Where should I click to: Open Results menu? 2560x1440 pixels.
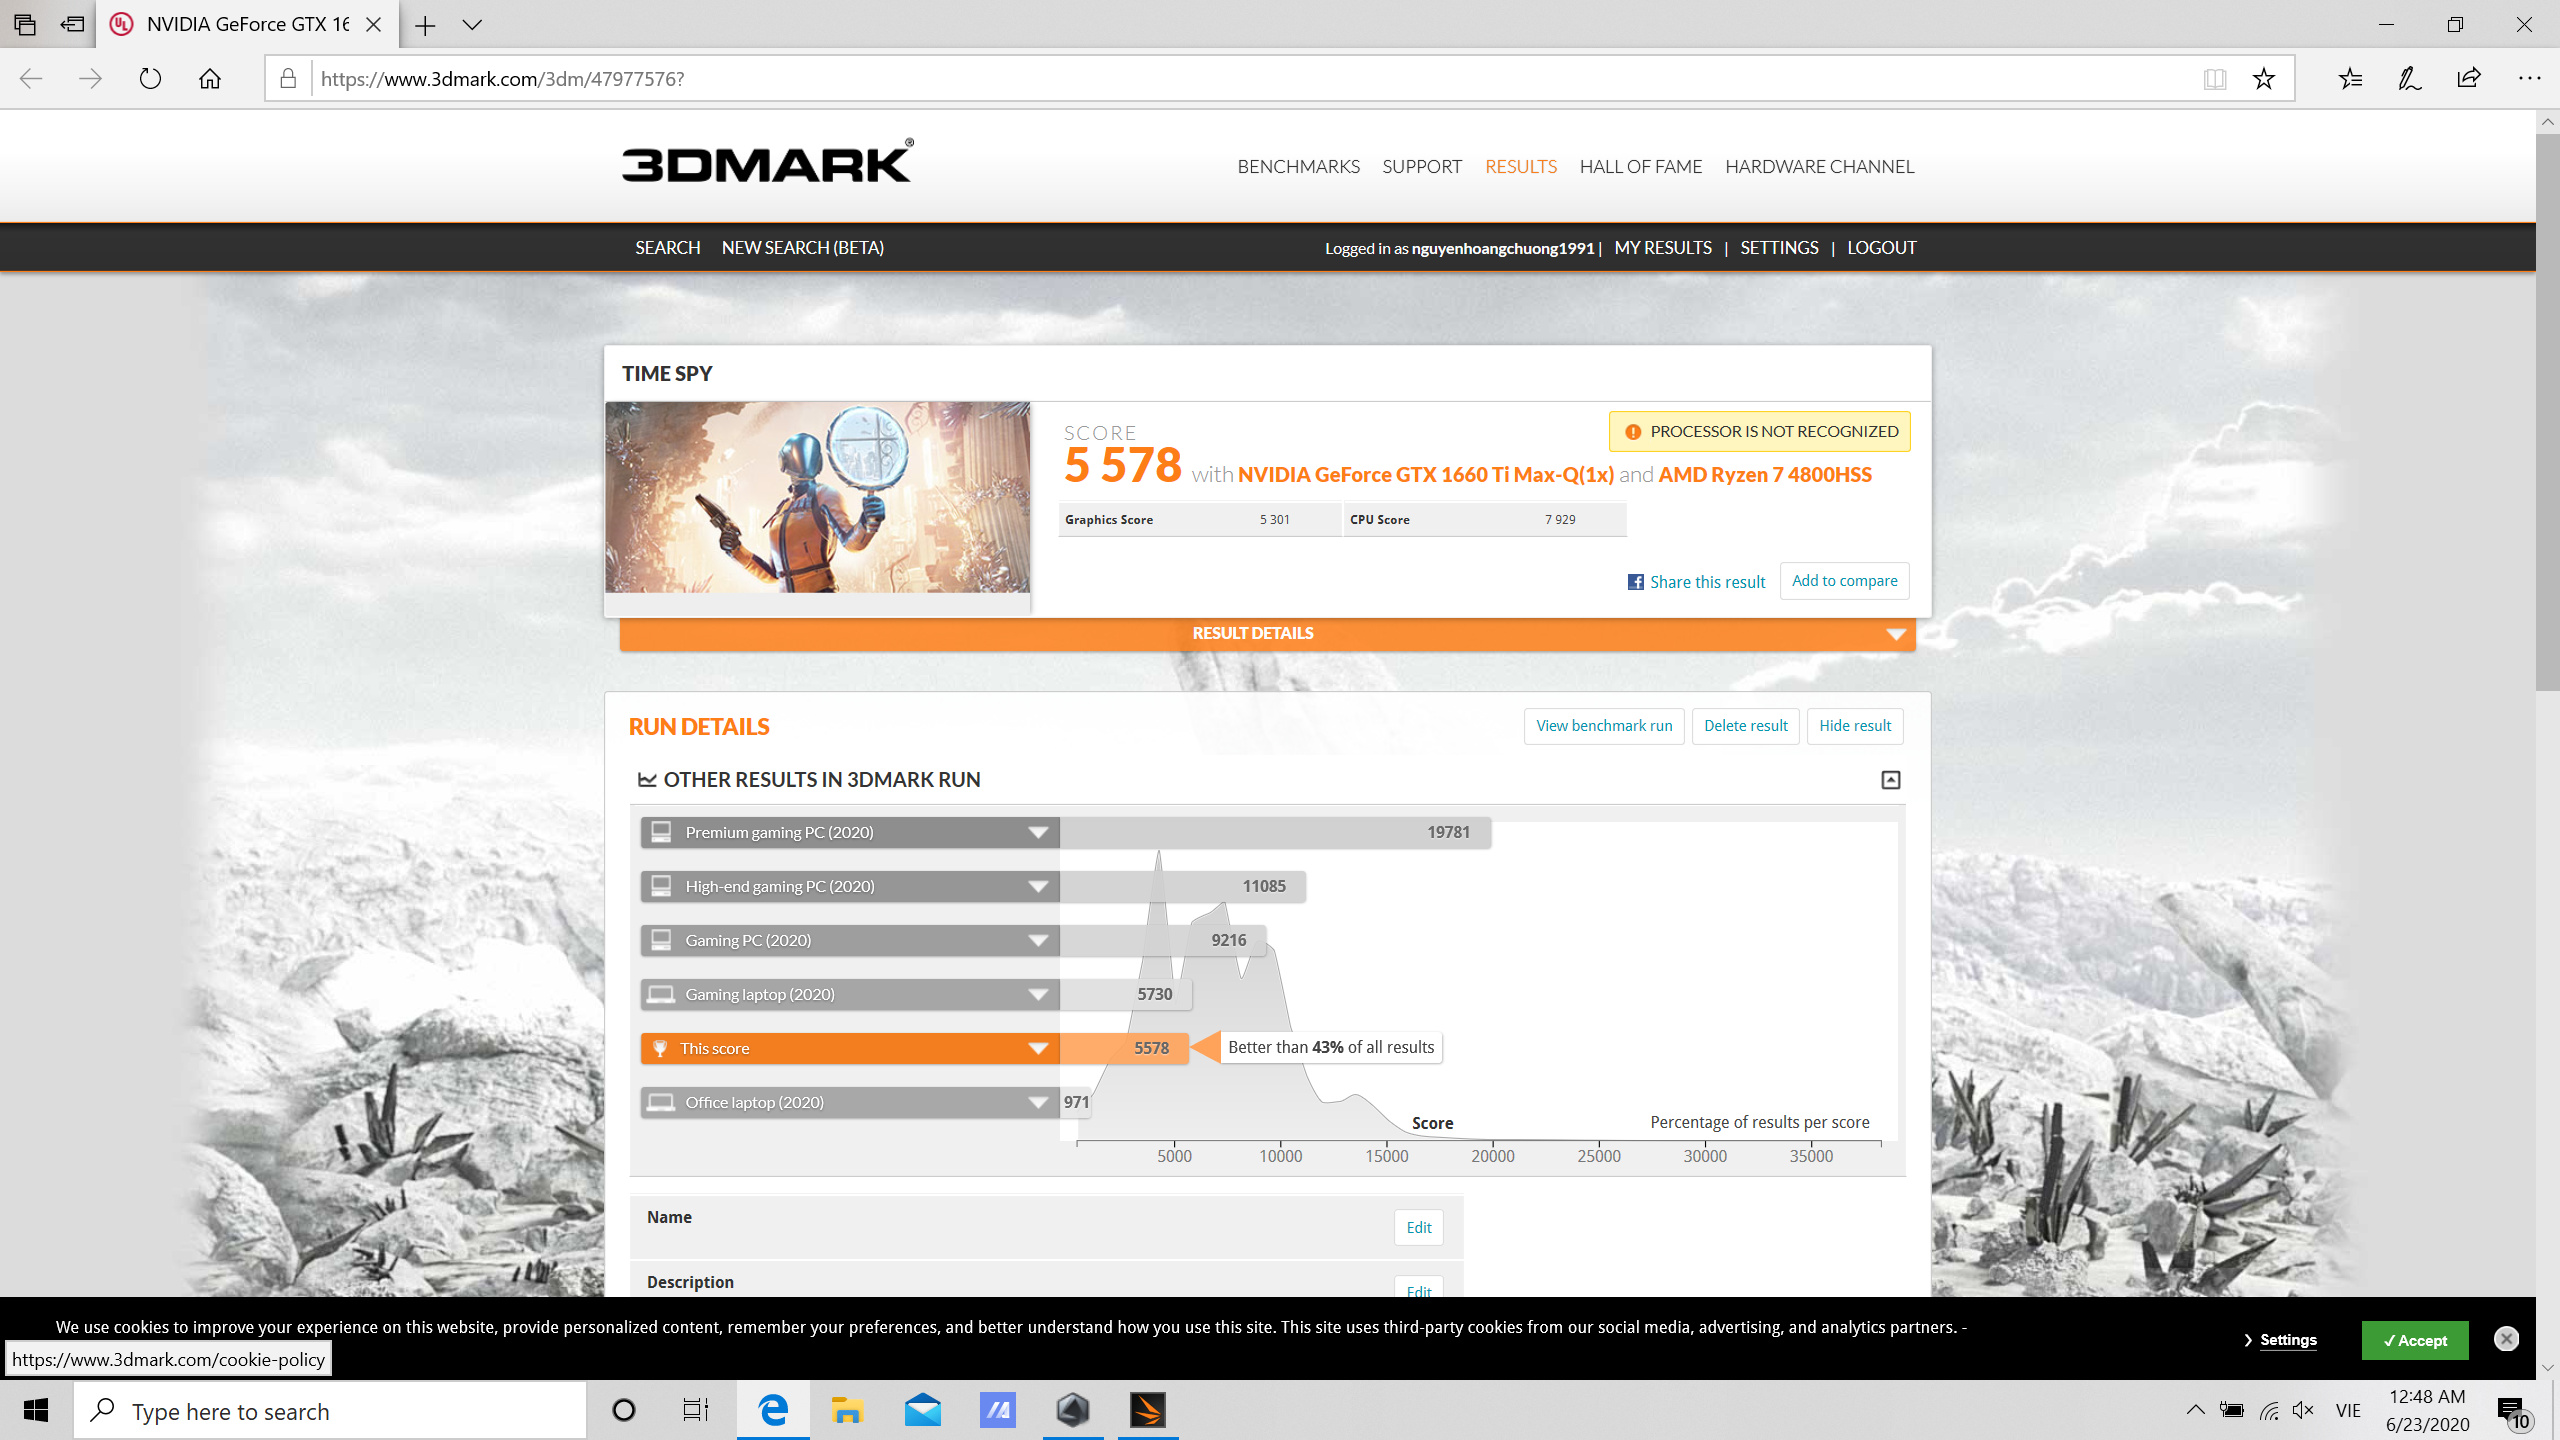pyautogui.click(x=1520, y=167)
